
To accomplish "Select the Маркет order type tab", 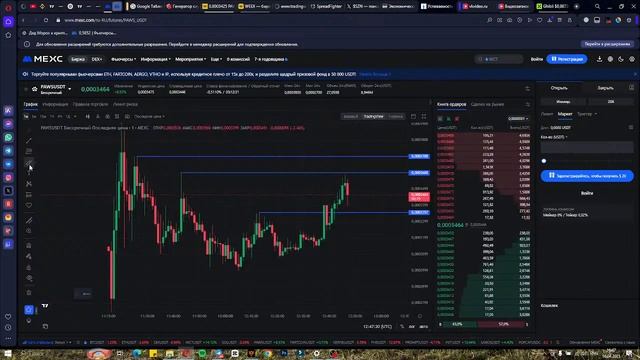I will pyautogui.click(x=565, y=114).
